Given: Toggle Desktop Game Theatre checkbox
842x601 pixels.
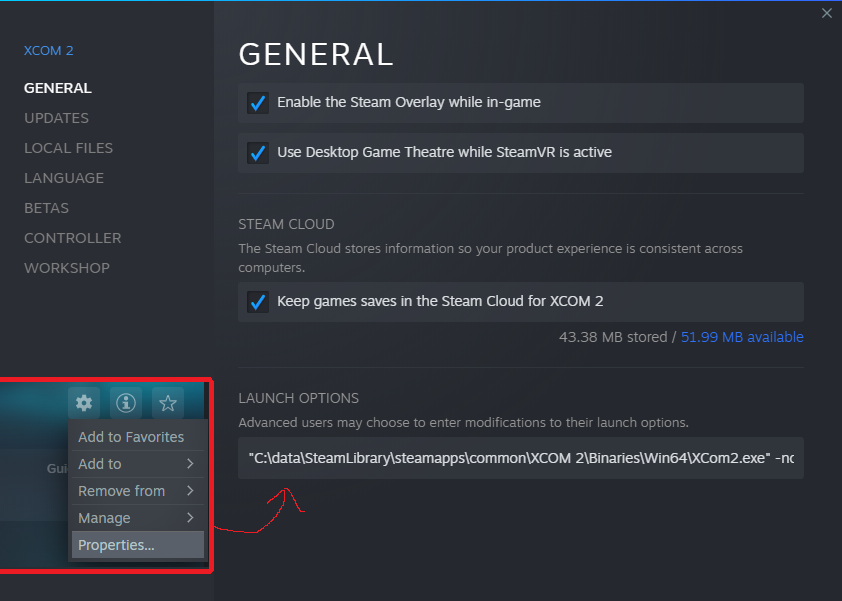Looking at the screenshot, I should pos(258,153).
